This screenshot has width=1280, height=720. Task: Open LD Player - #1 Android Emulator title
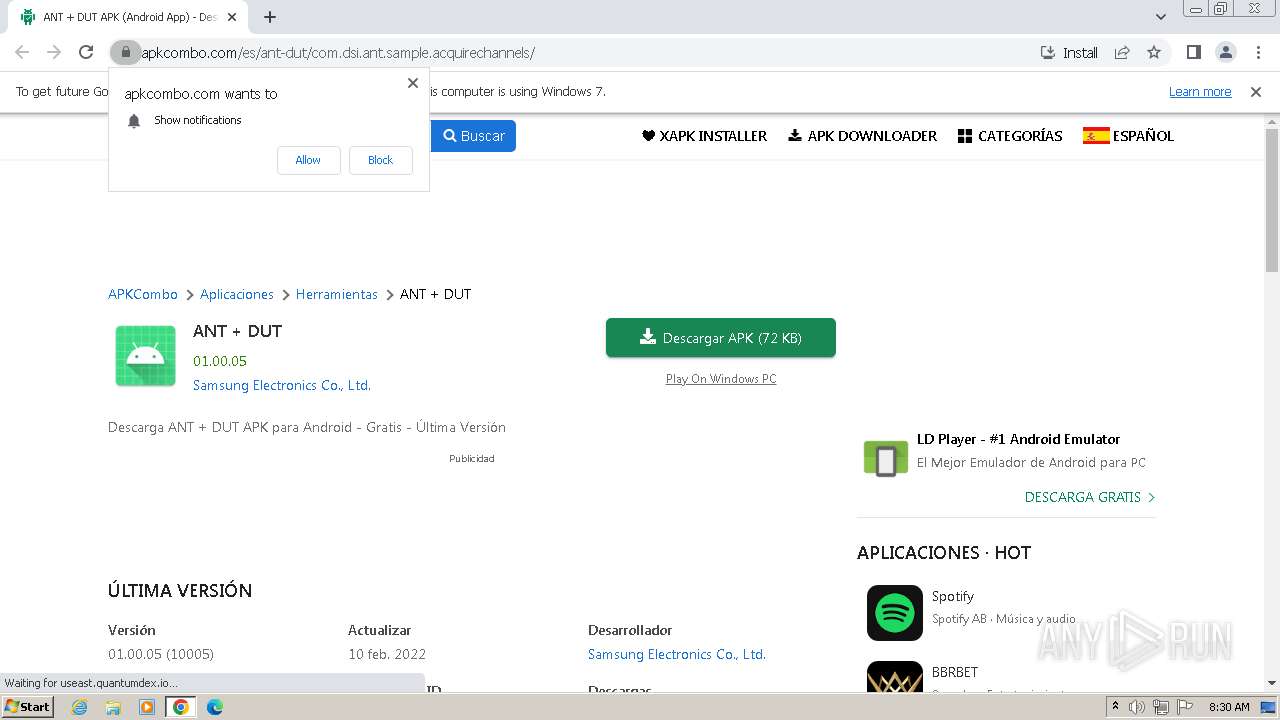click(1018, 439)
